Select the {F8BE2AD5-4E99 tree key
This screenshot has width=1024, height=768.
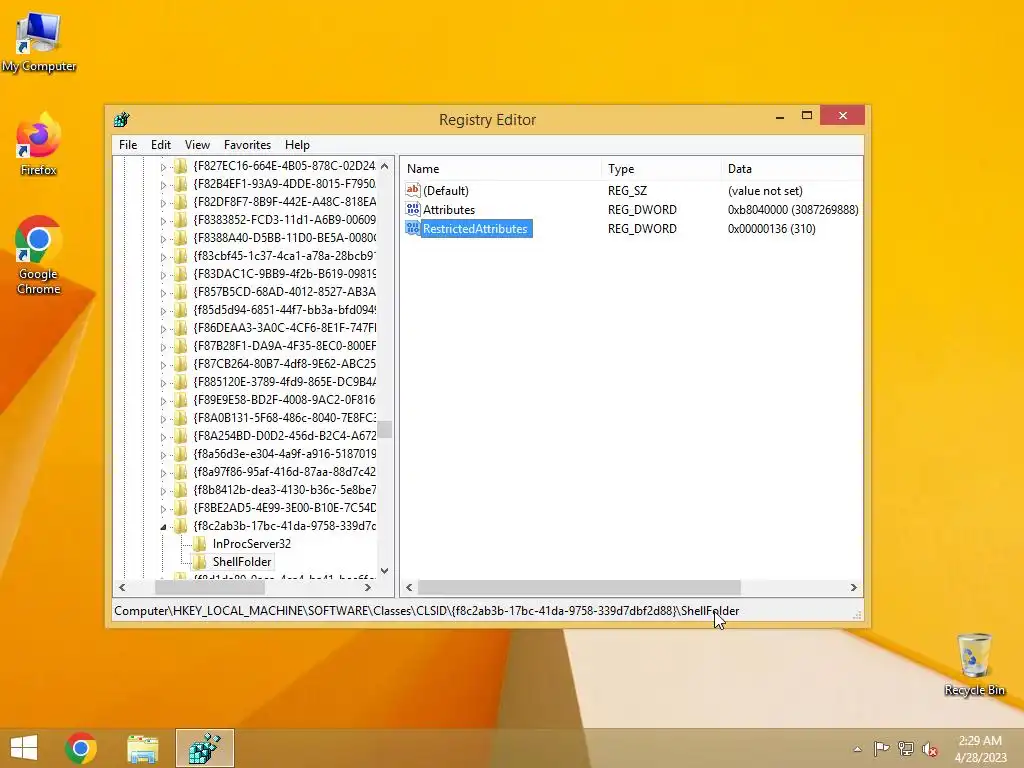pos(284,507)
